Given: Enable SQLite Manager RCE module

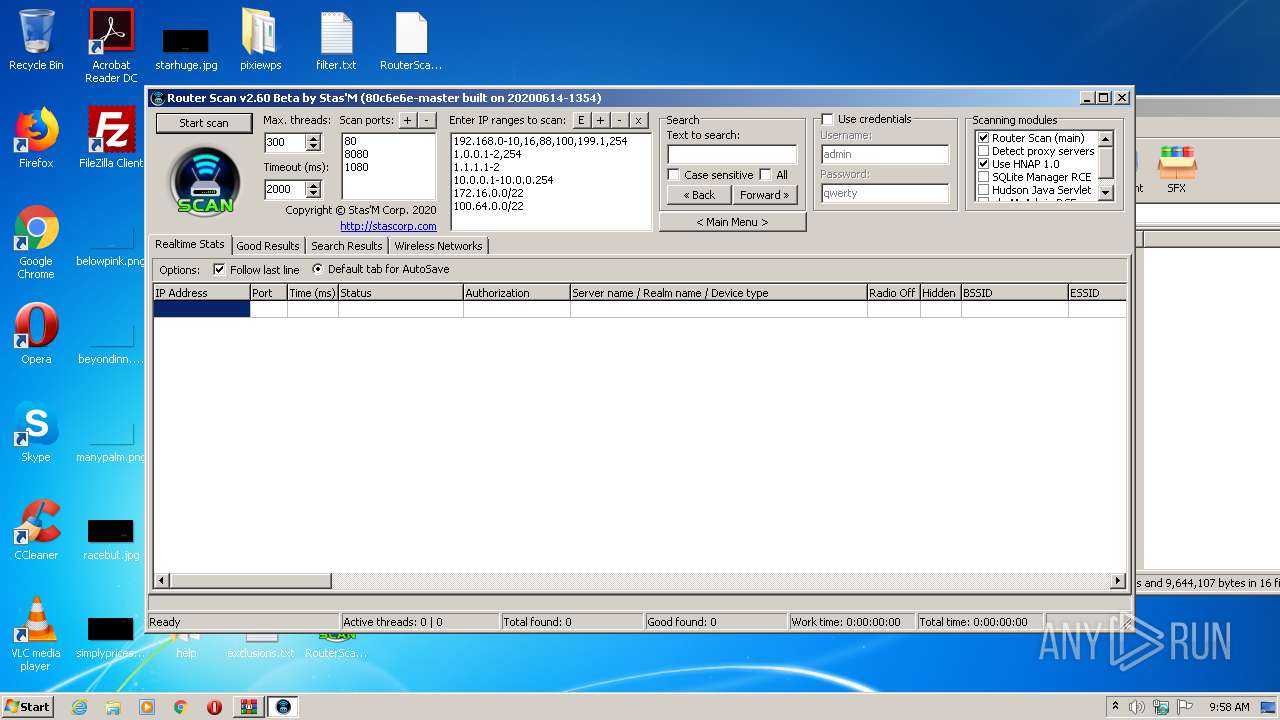Looking at the screenshot, I should click(983, 177).
